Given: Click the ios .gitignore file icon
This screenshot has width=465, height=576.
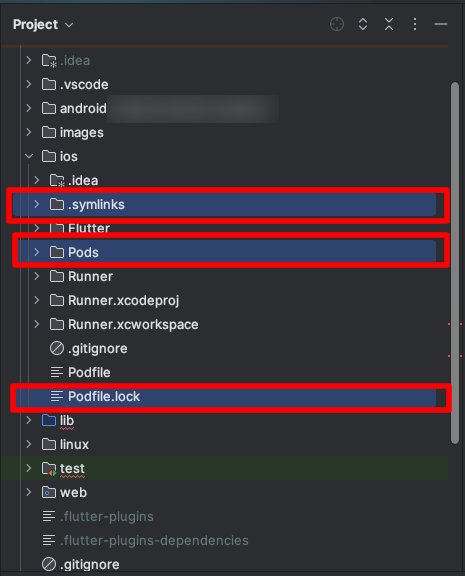Looking at the screenshot, I should tap(57, 348).
